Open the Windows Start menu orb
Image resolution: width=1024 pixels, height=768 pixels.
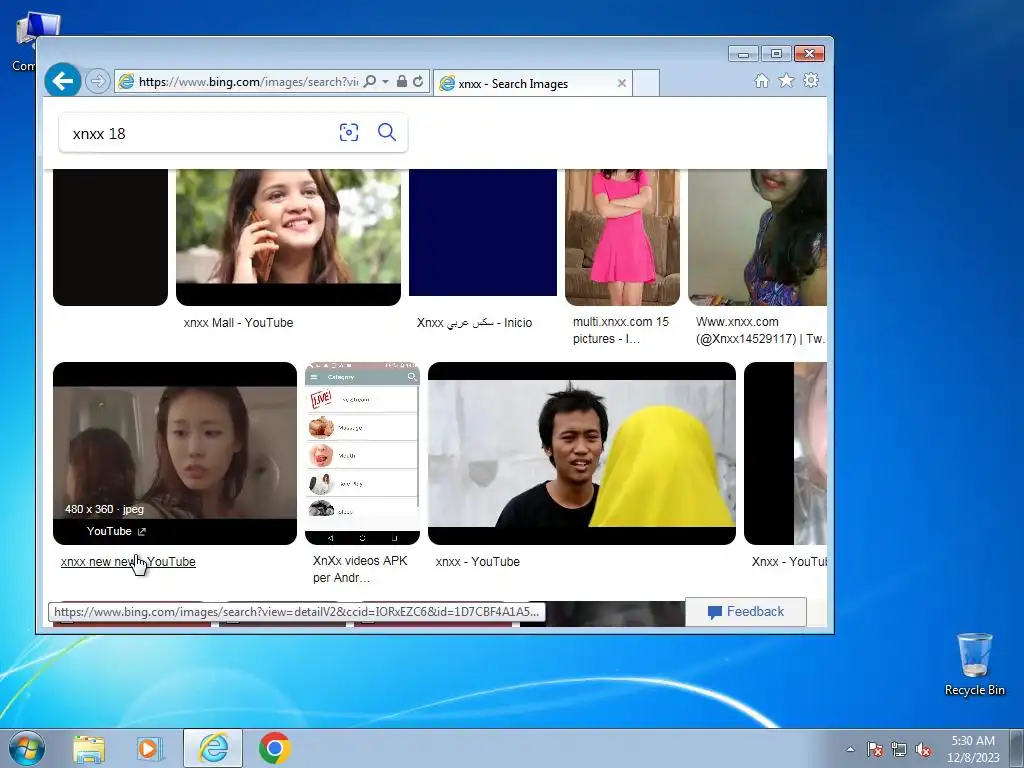coord(26,748)
